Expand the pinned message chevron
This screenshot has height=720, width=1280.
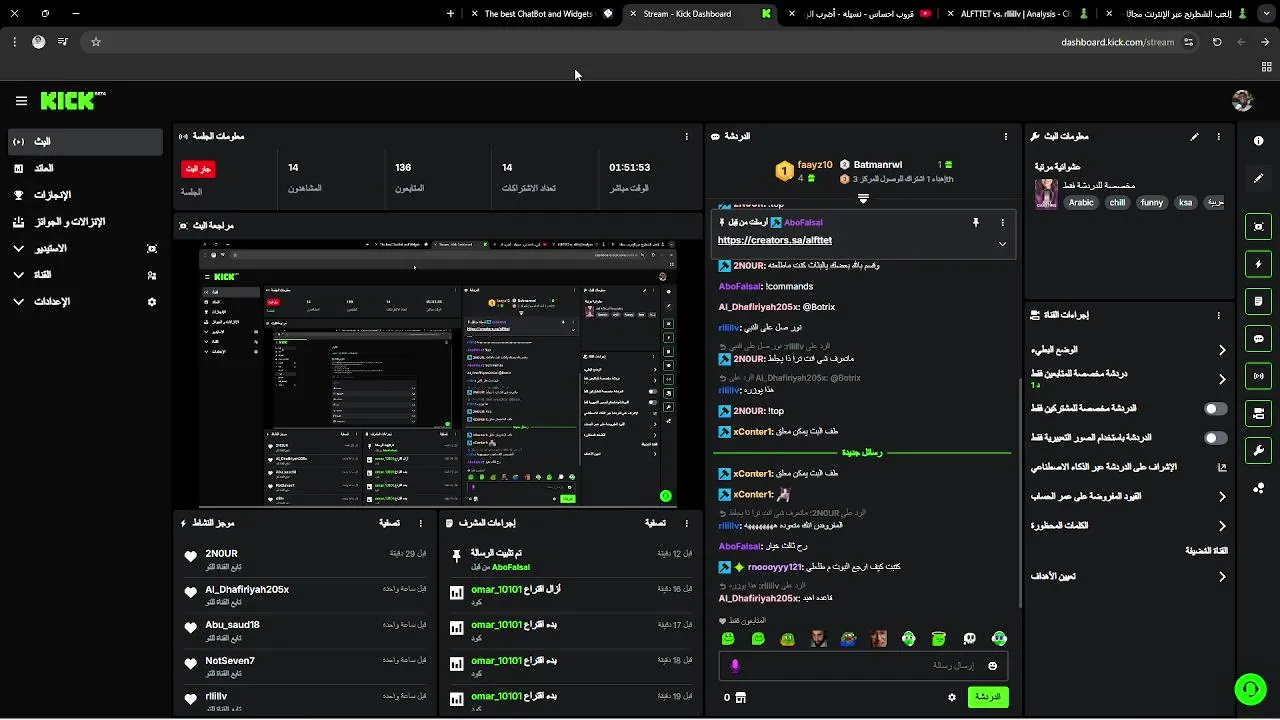click(x=1002, y=243)
